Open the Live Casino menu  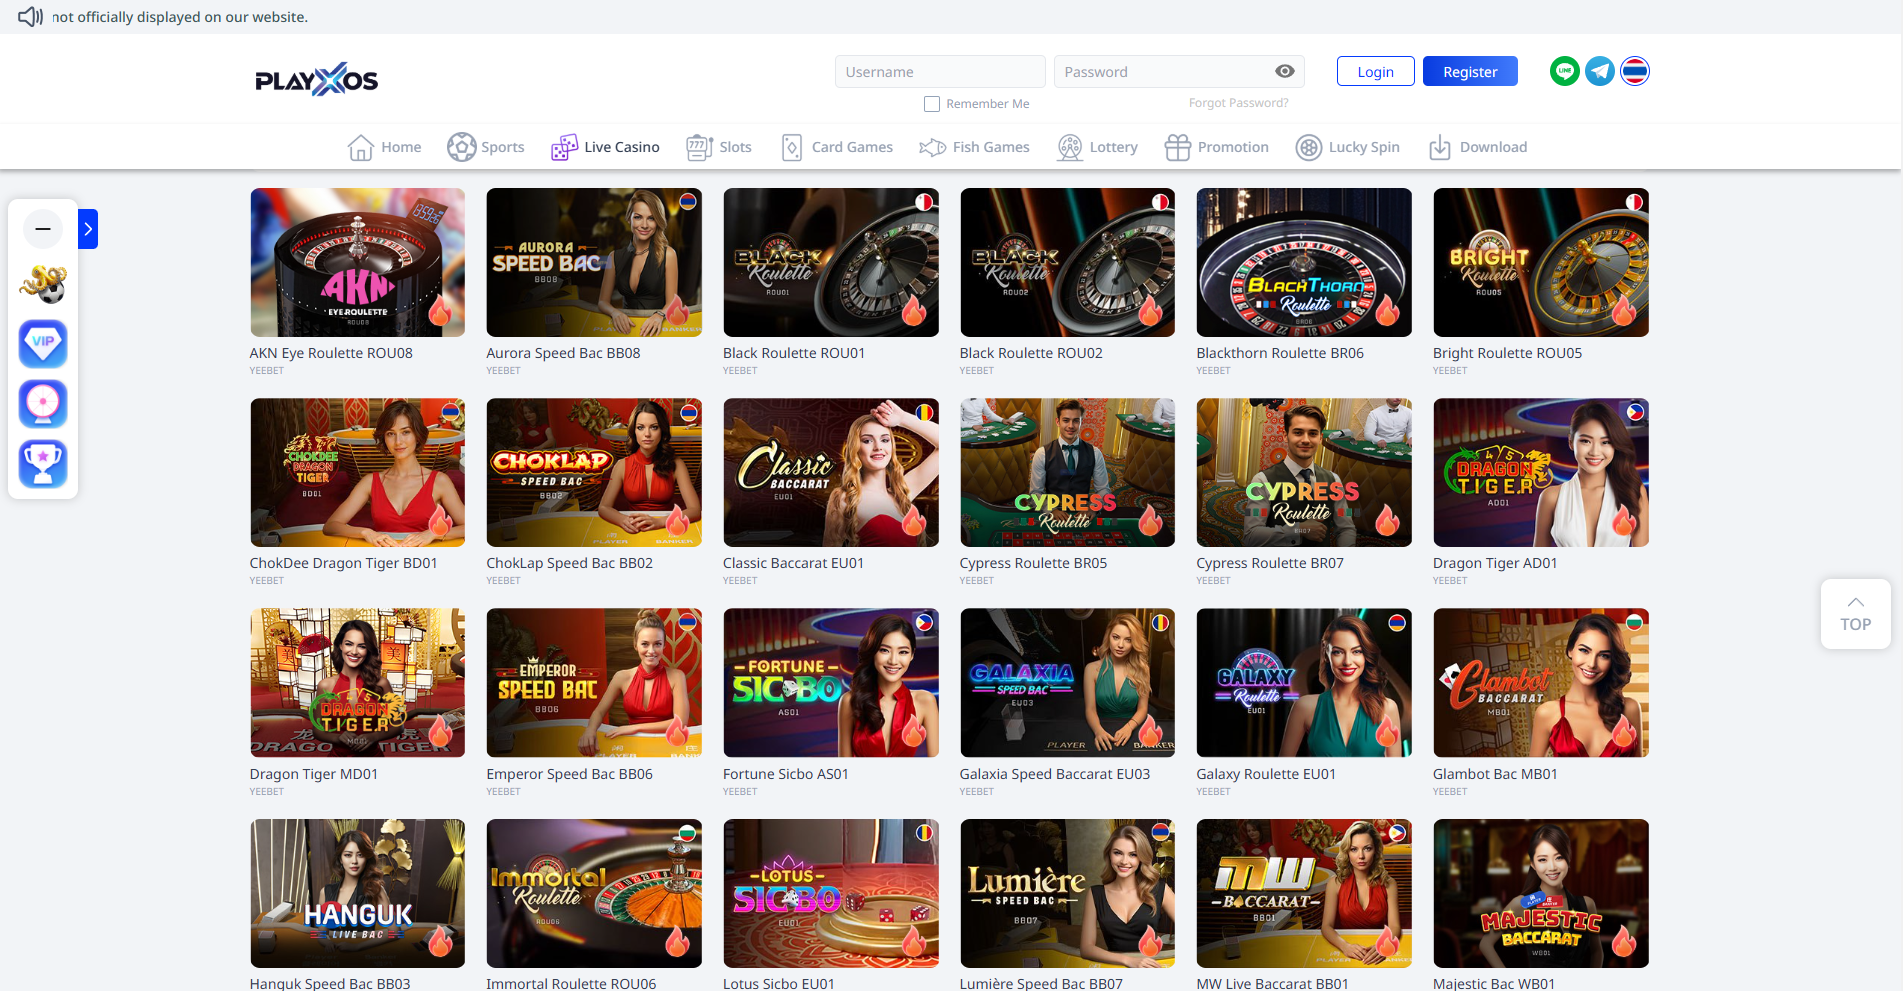[x=605, y=147]
